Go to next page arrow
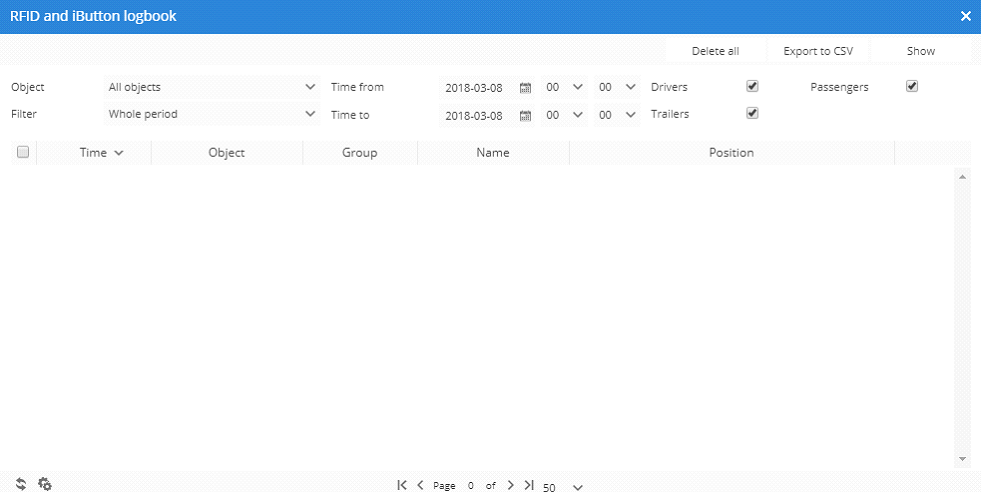 [x=510, y=485]
